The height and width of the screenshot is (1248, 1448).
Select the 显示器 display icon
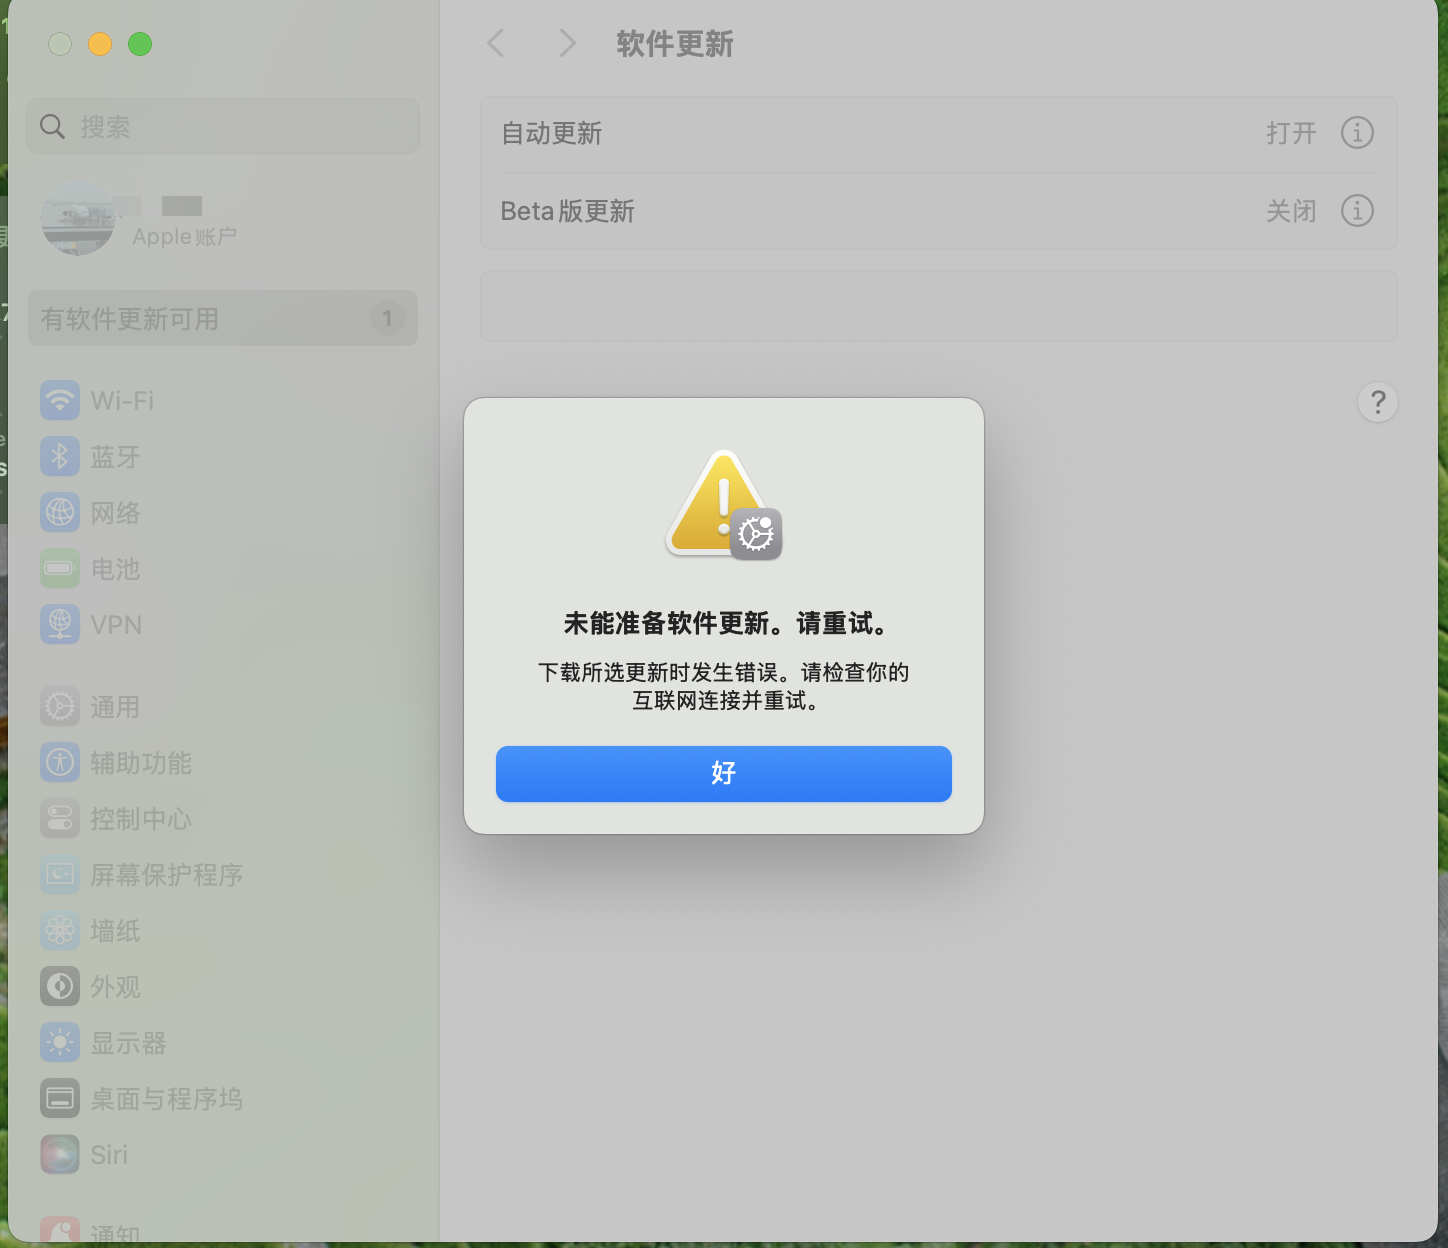pos(60,1042)
